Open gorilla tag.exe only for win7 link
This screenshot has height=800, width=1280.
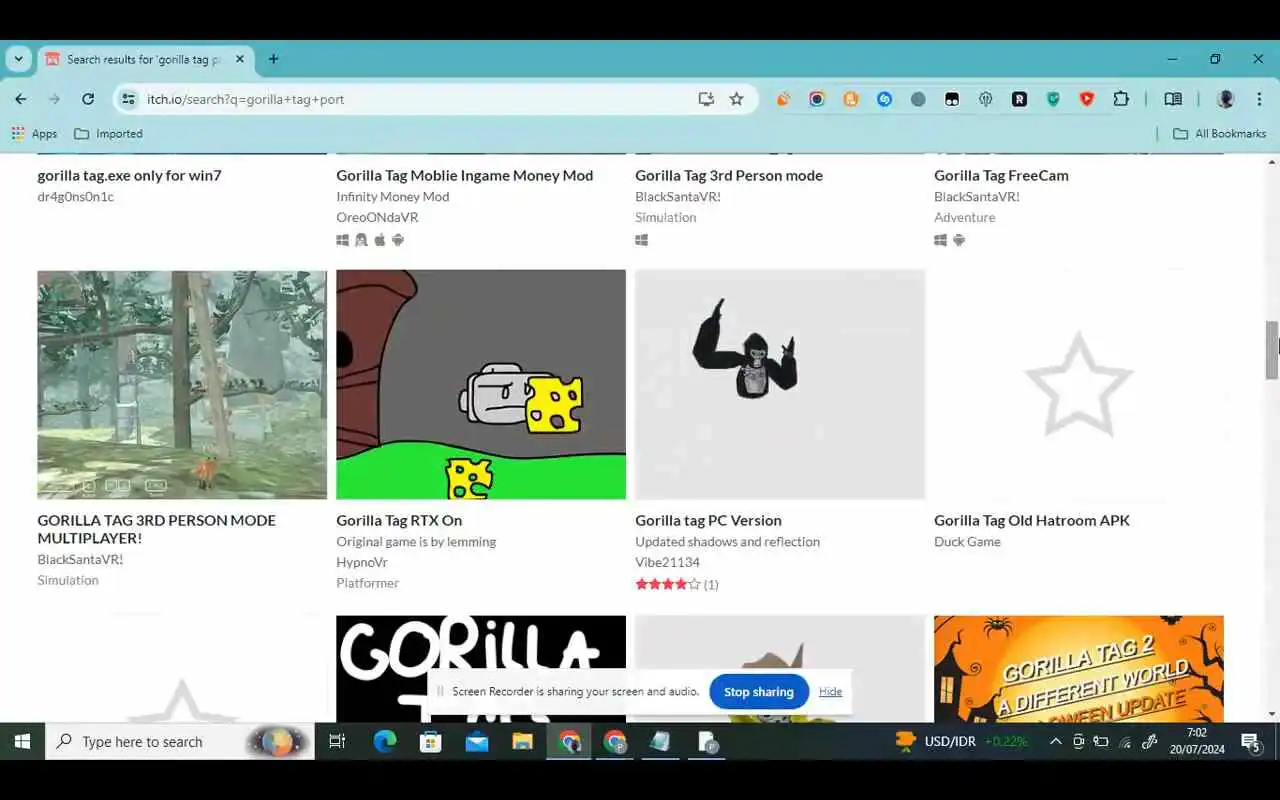pos(130,175)
